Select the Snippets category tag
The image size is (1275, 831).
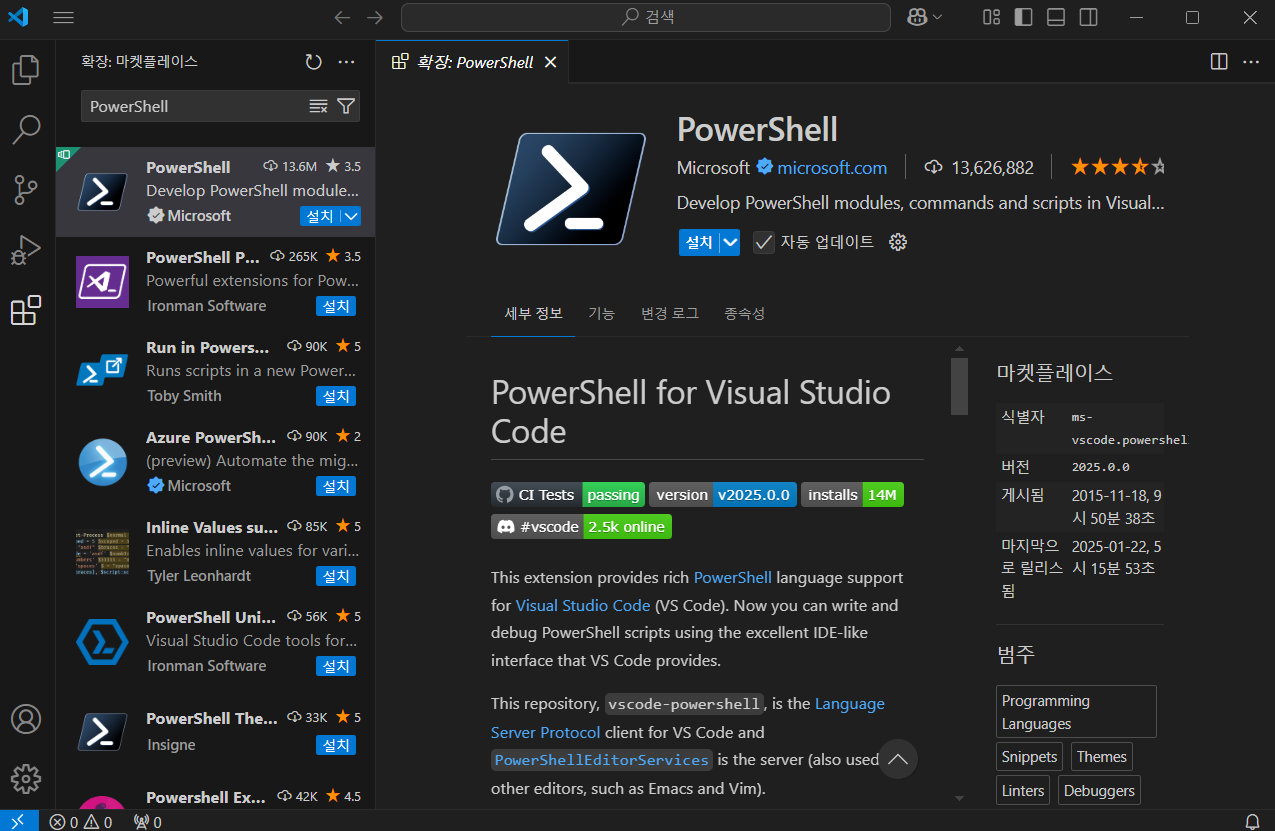click(x=1029, y=757)
